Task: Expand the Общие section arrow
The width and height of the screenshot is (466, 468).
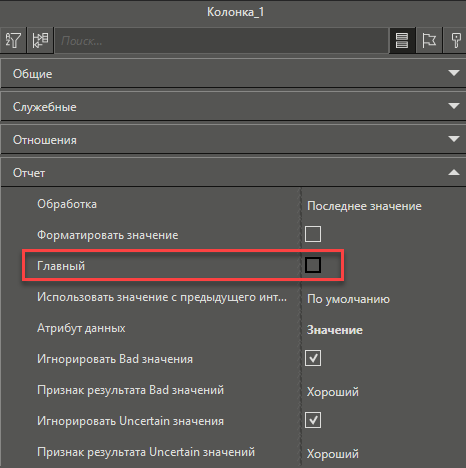Action: [x=454, y=73]
